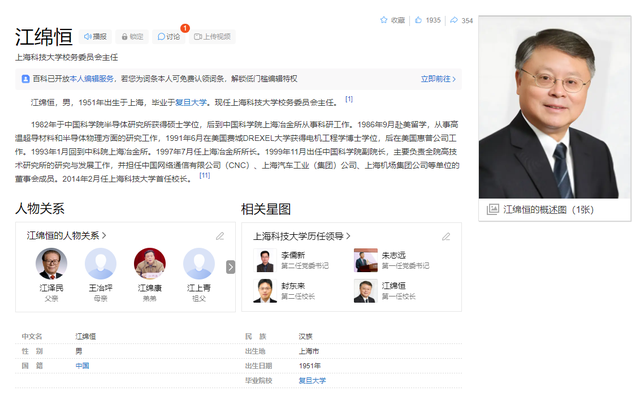Image resolution: width=640 pixels, height=400 pixels.
Task: Click the 中国 nationality link in the info table
Action: pyautogui.click(x=82, y=366)
